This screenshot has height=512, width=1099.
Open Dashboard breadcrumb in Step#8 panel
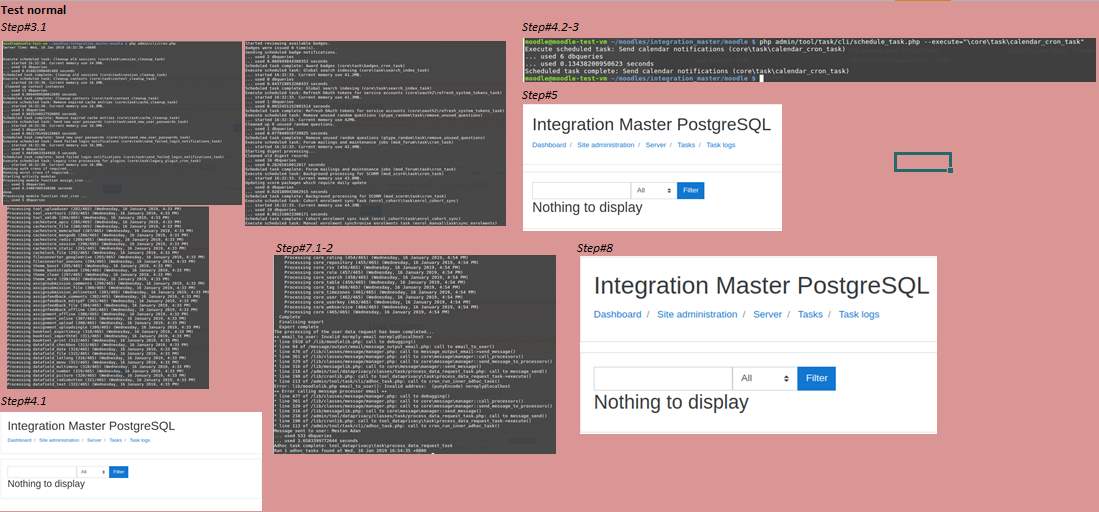click(617, 314)
